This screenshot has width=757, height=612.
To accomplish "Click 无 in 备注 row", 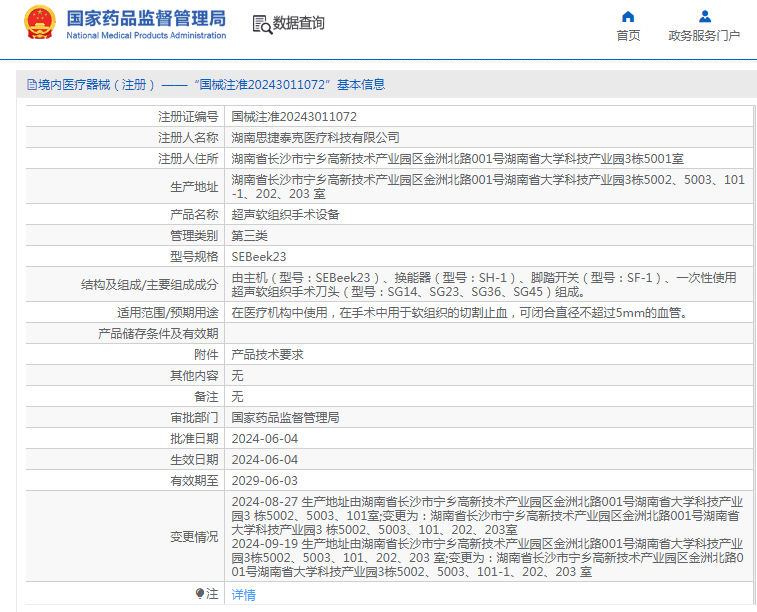I will click(x=238, y=397).
